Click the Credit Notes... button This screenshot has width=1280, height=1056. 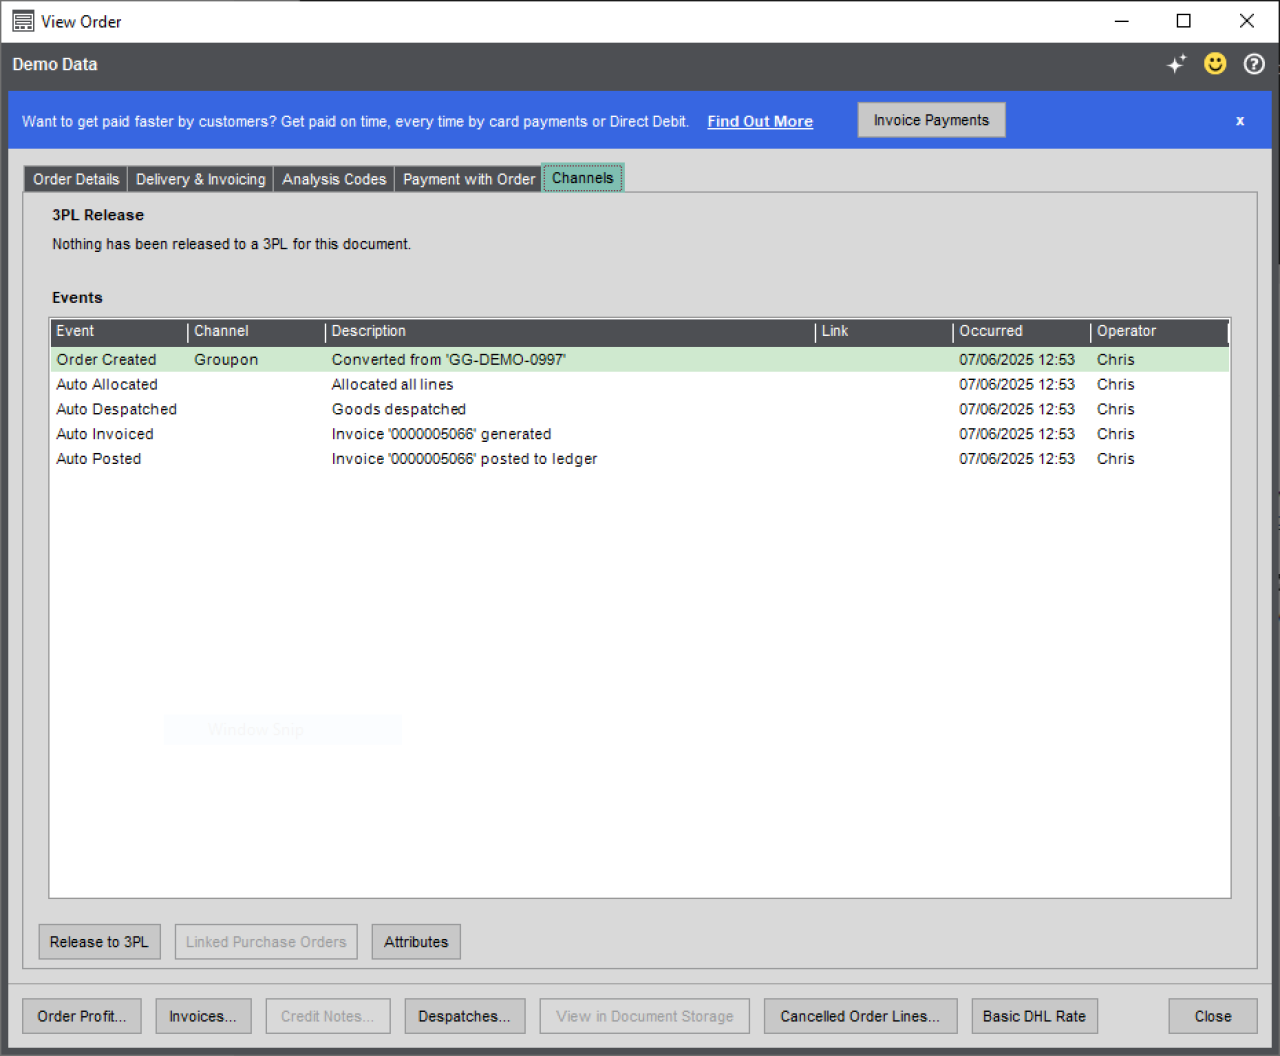pyautogui.click(x=328, y=1016)
